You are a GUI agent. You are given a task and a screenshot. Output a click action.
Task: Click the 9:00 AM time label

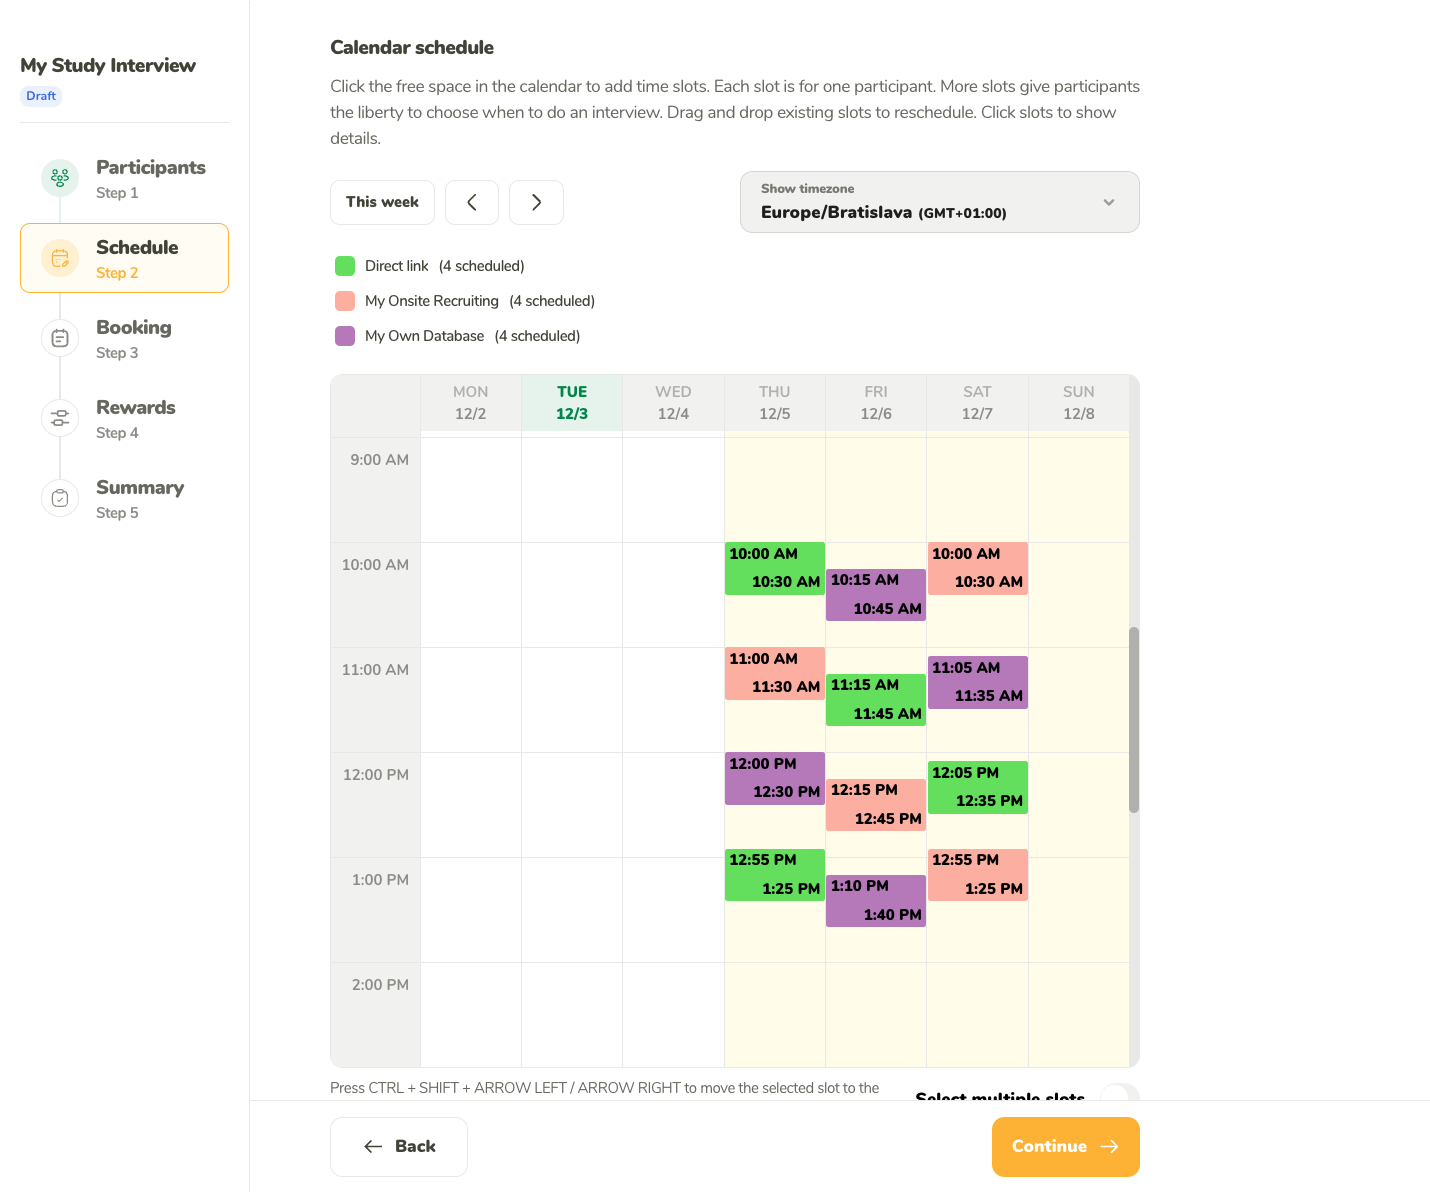[x=379, y=460]
